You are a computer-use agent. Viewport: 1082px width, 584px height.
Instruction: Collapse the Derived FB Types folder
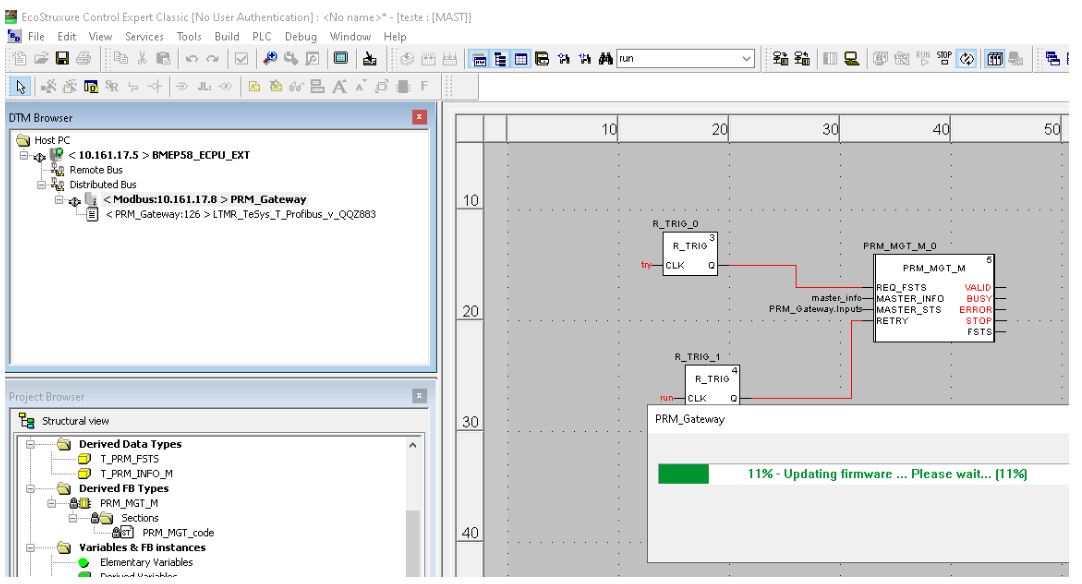(30, 488)
